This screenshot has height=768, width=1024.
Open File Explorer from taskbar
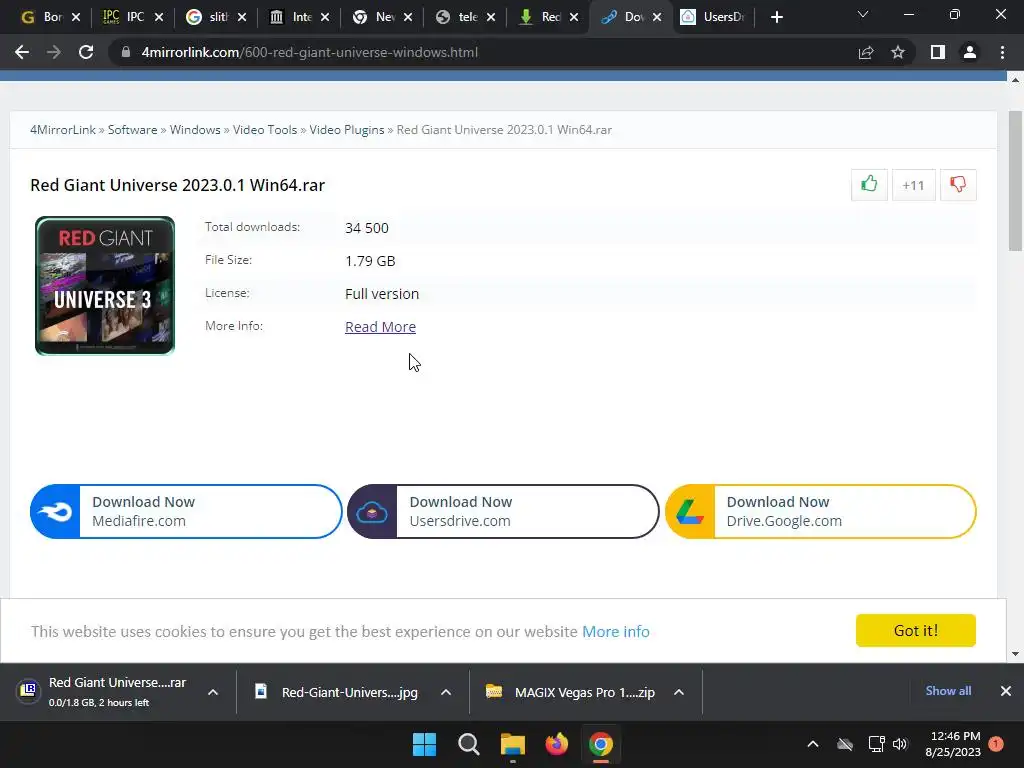pyautogui.click(x=513, y=744)
